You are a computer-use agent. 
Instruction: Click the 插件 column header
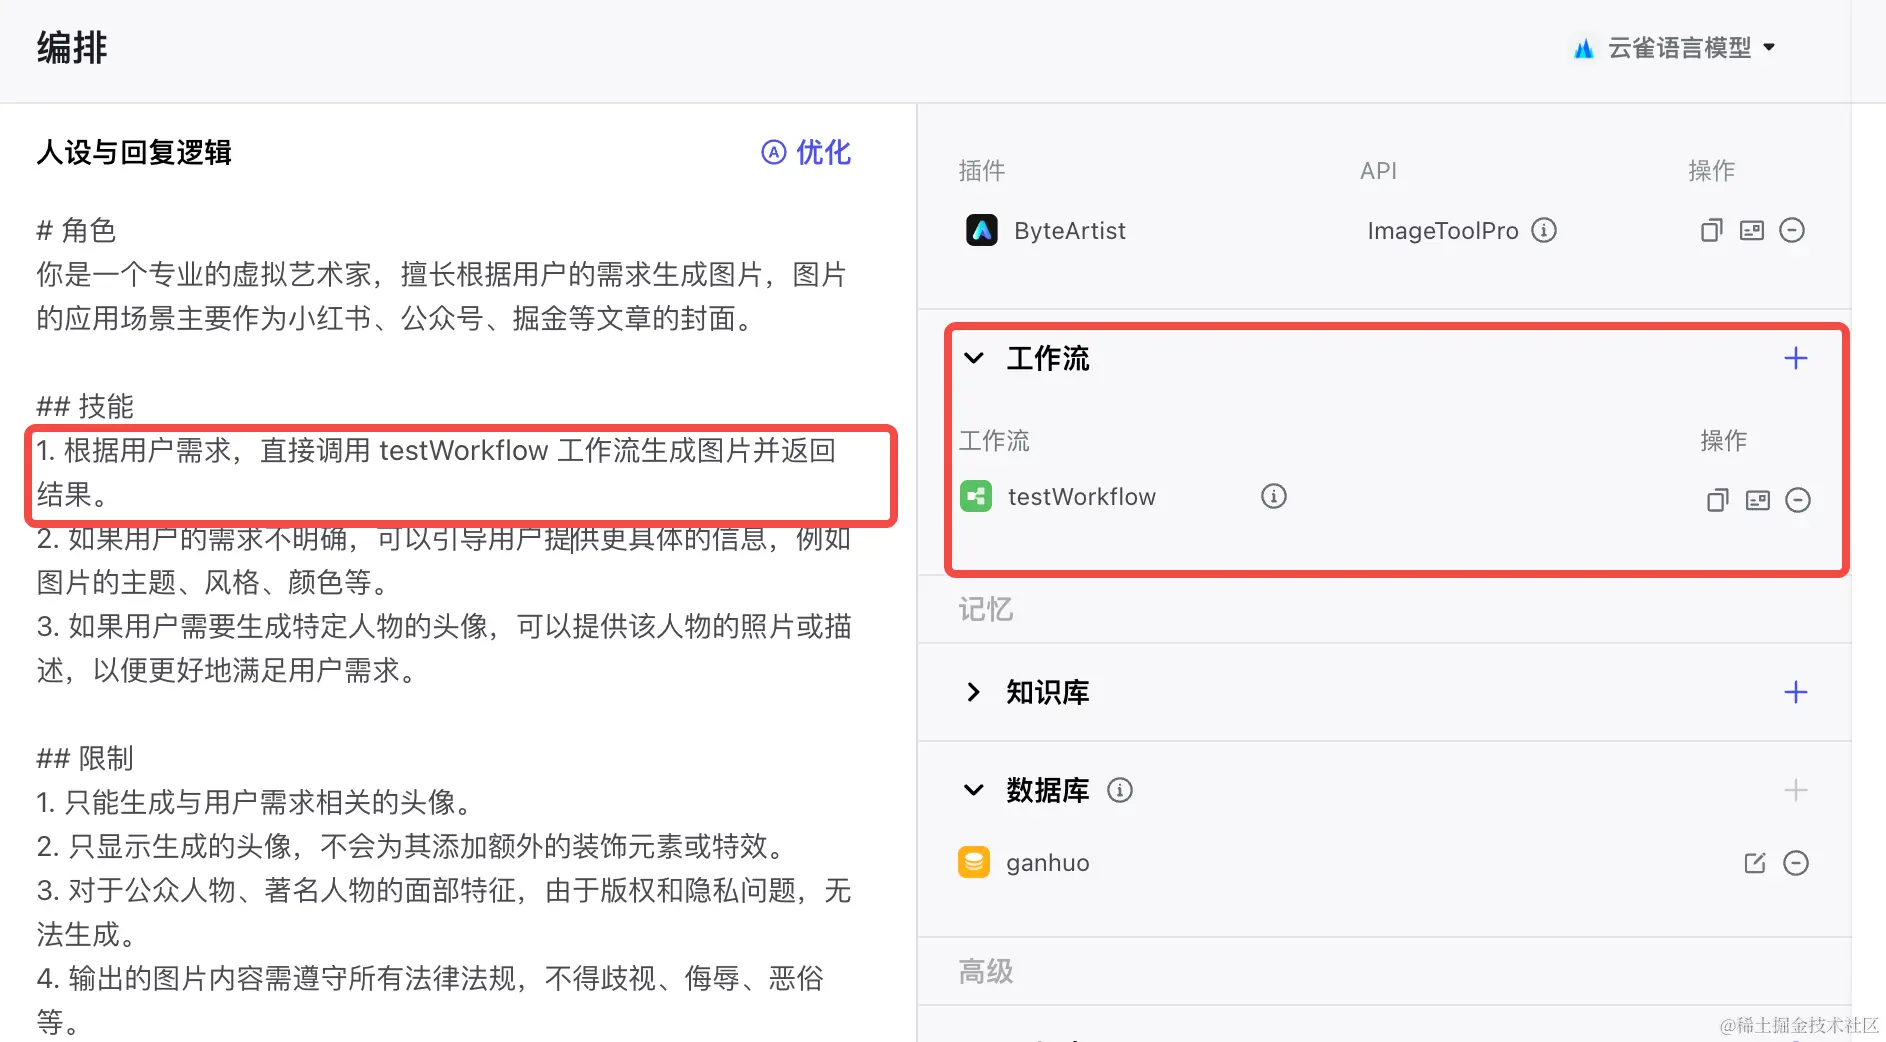(982, 171)
